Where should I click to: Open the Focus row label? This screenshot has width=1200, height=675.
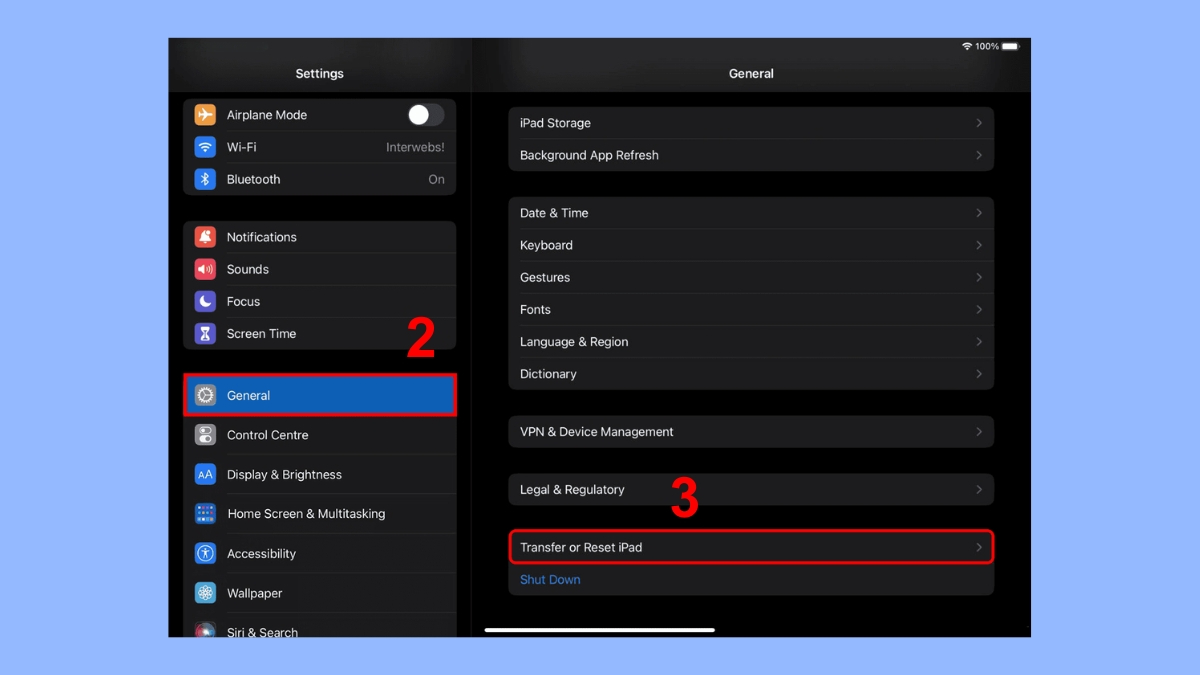(x=243, y=301)
